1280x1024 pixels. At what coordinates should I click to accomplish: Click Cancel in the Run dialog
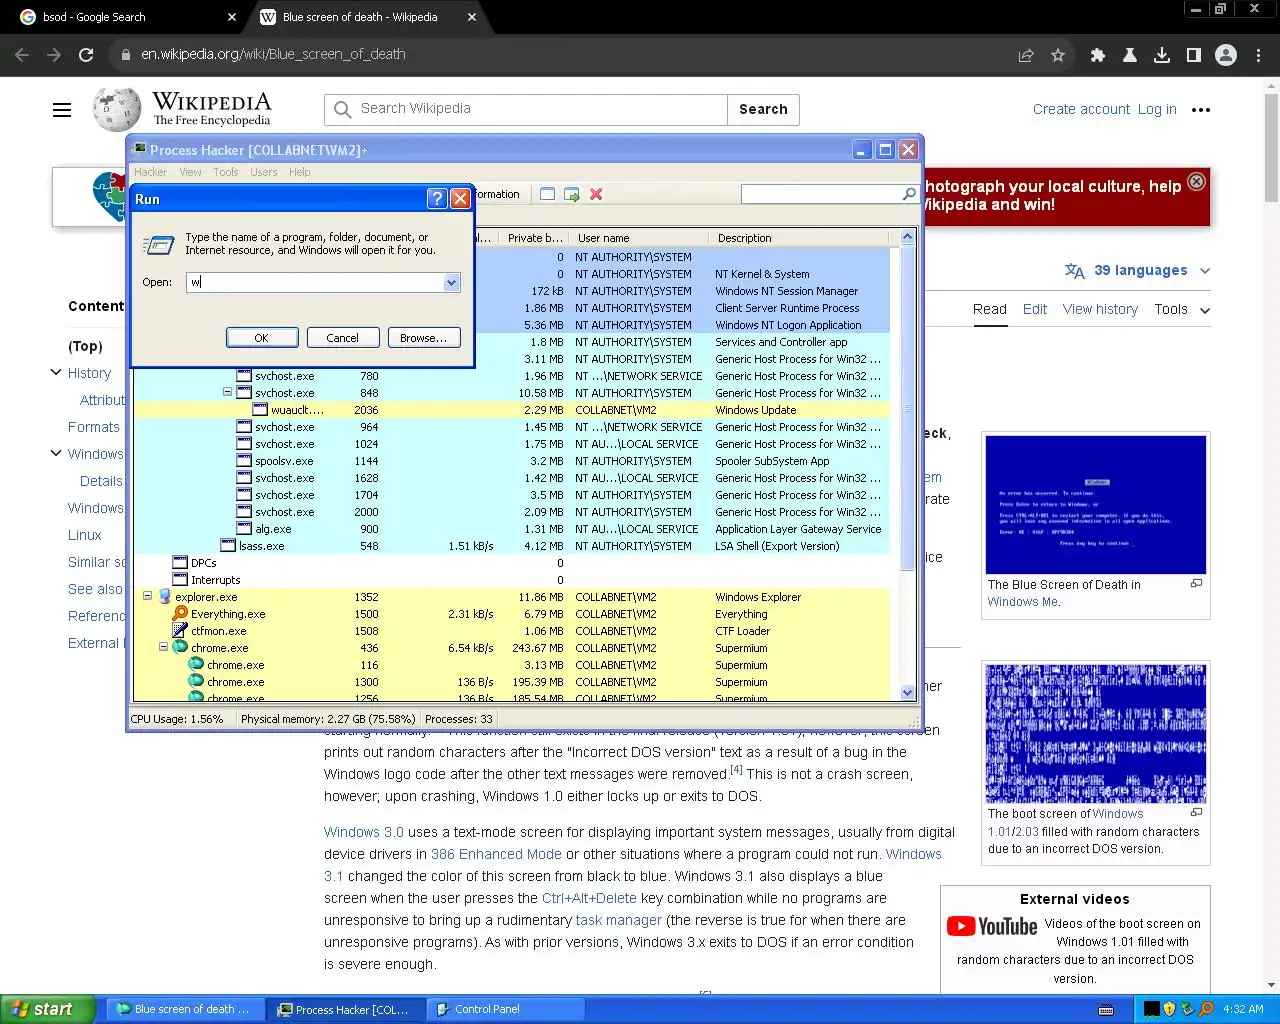343,338
